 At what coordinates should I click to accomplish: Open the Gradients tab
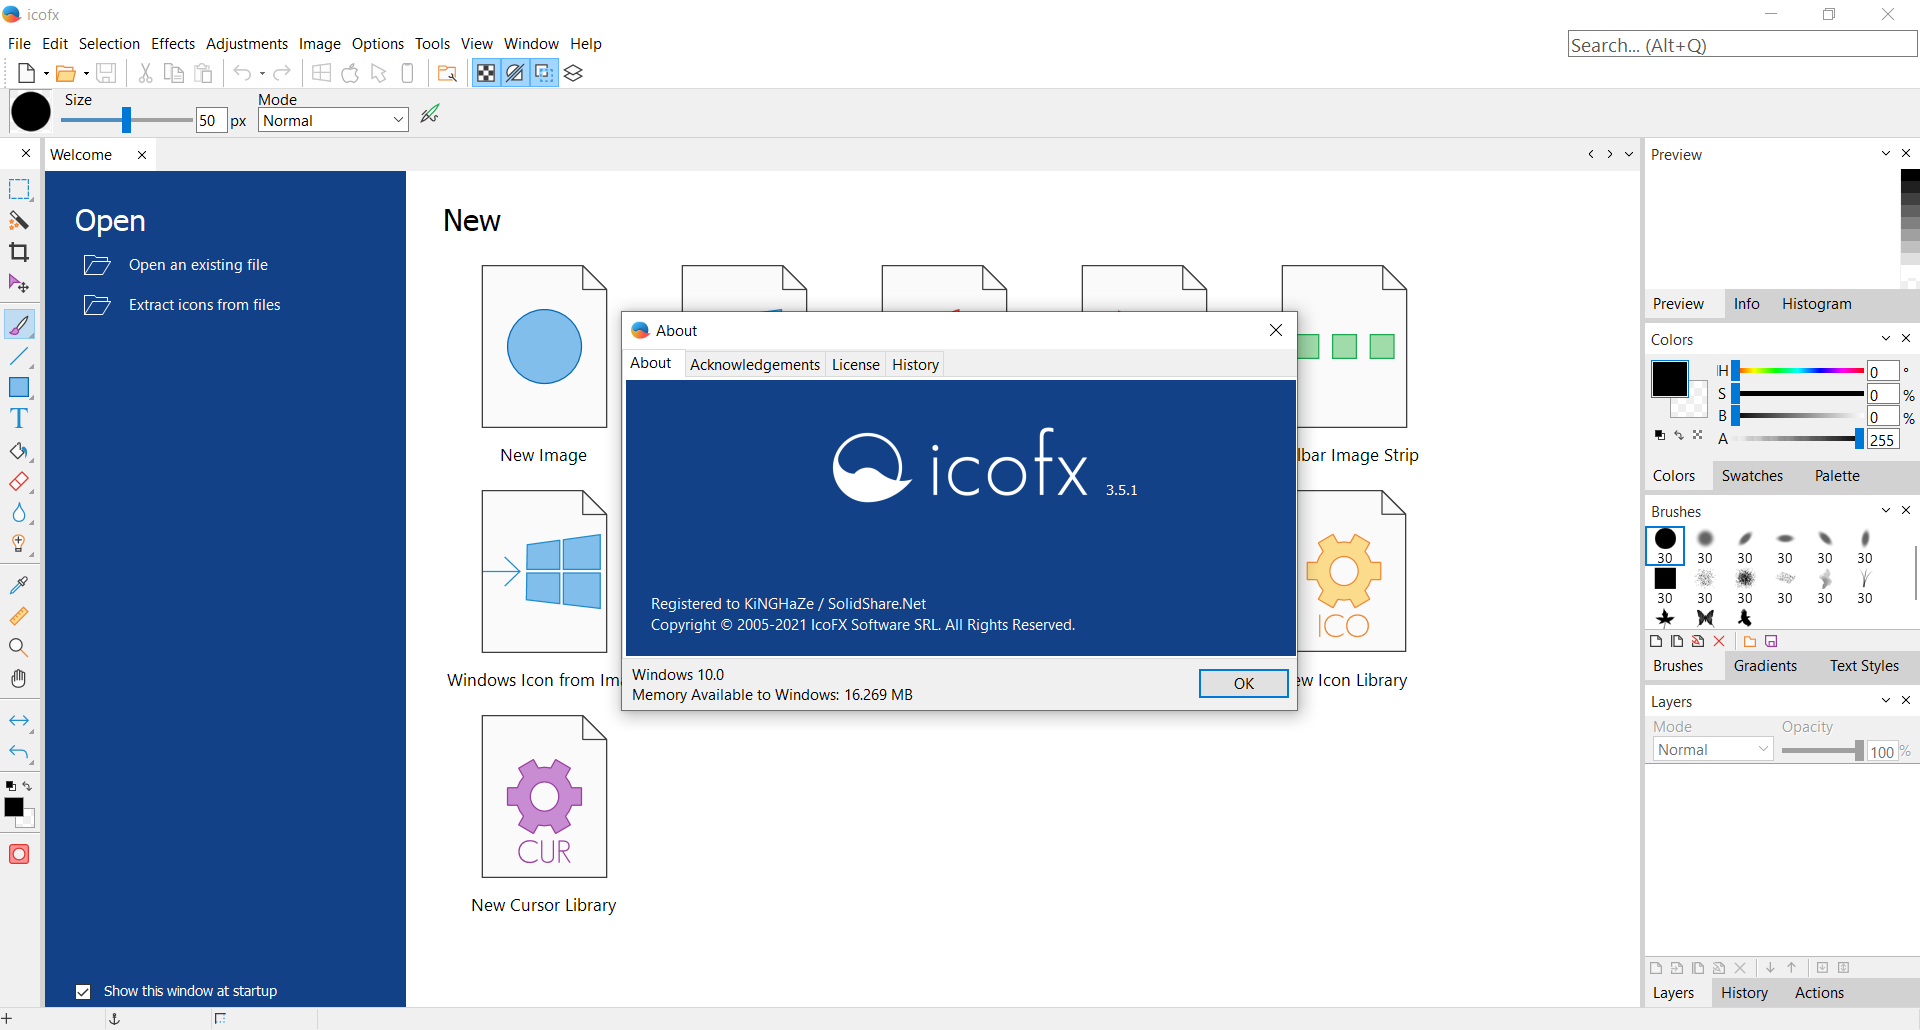[x=1765, y=665]
